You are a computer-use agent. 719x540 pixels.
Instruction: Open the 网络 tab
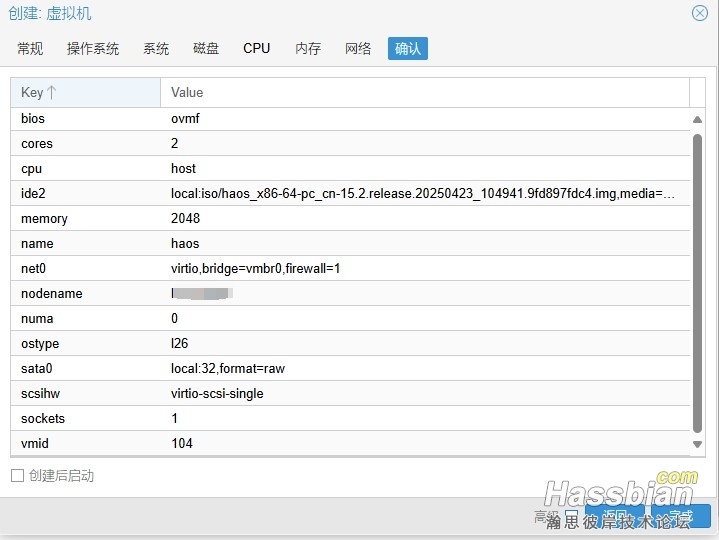(358, 49)
